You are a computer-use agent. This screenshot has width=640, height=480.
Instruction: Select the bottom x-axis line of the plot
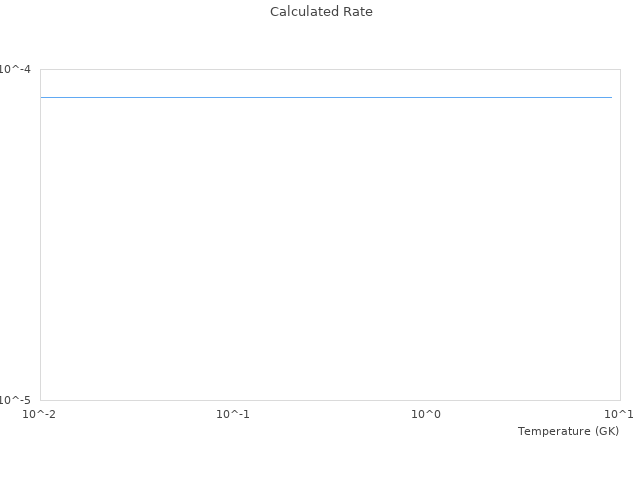[x=330, y=400]
